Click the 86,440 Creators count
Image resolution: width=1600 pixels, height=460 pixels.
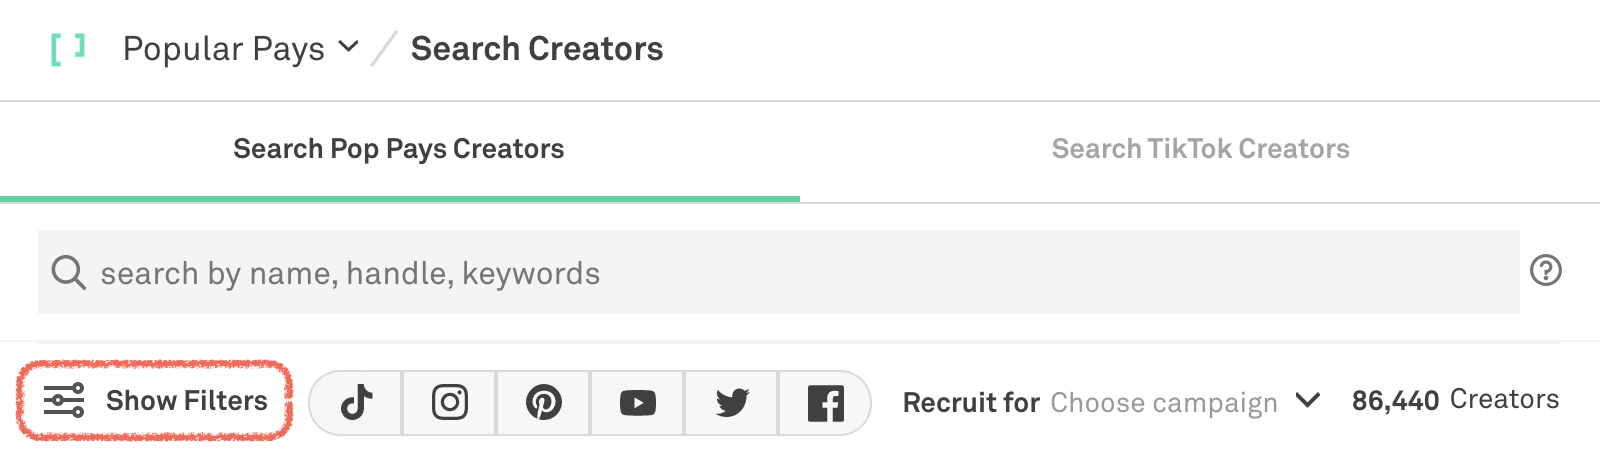point(1455,400)
